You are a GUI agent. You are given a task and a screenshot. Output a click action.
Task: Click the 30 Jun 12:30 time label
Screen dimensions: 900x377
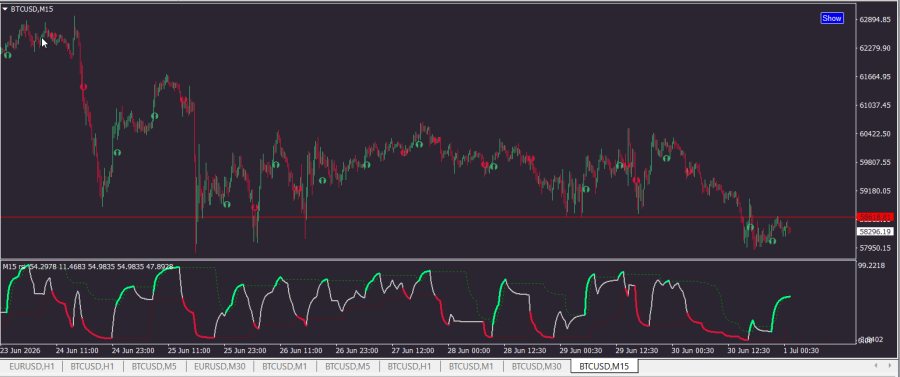(747, 351)
